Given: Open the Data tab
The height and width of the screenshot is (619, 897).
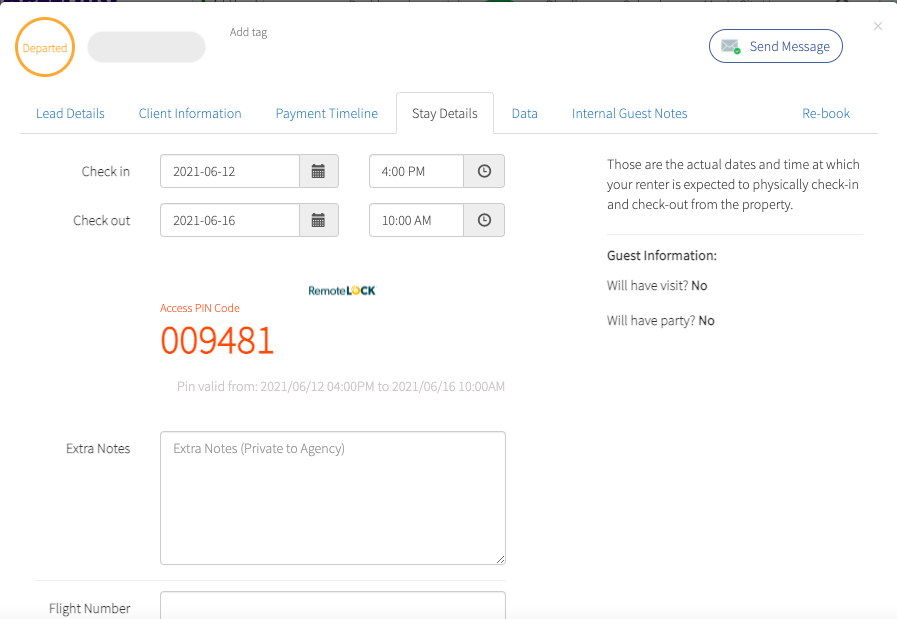Looking at the screenshot, I should tap(524, 113).
